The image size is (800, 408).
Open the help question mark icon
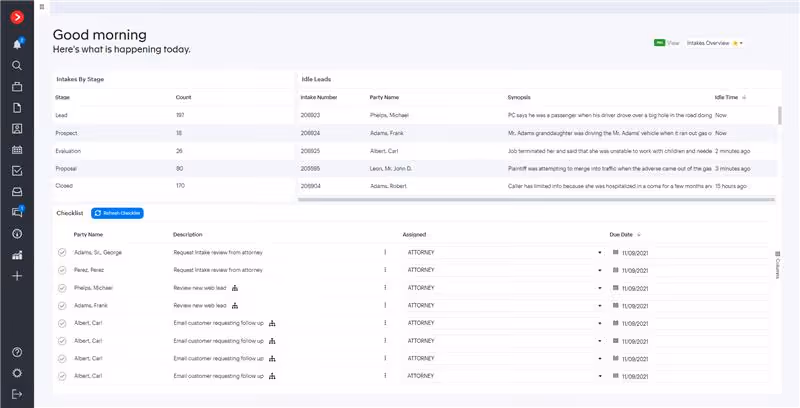[17, 352]
